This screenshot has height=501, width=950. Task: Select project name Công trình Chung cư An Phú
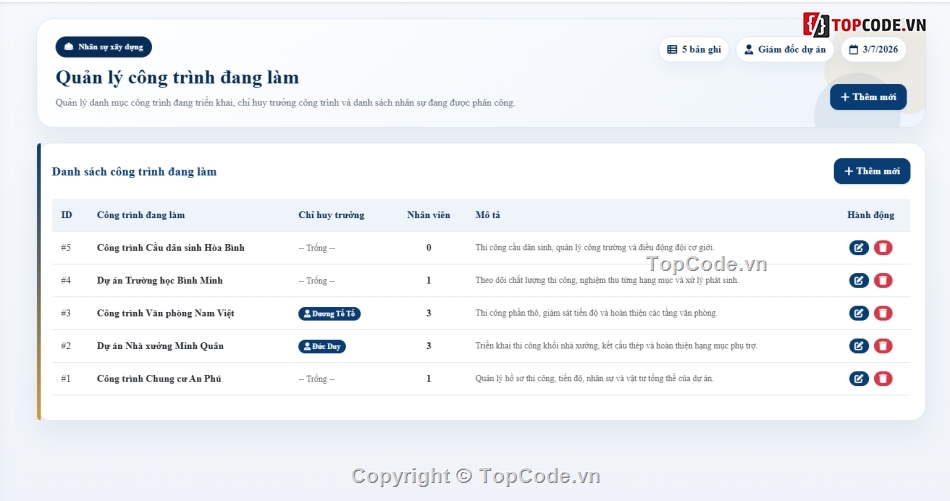tap(159, 379)
